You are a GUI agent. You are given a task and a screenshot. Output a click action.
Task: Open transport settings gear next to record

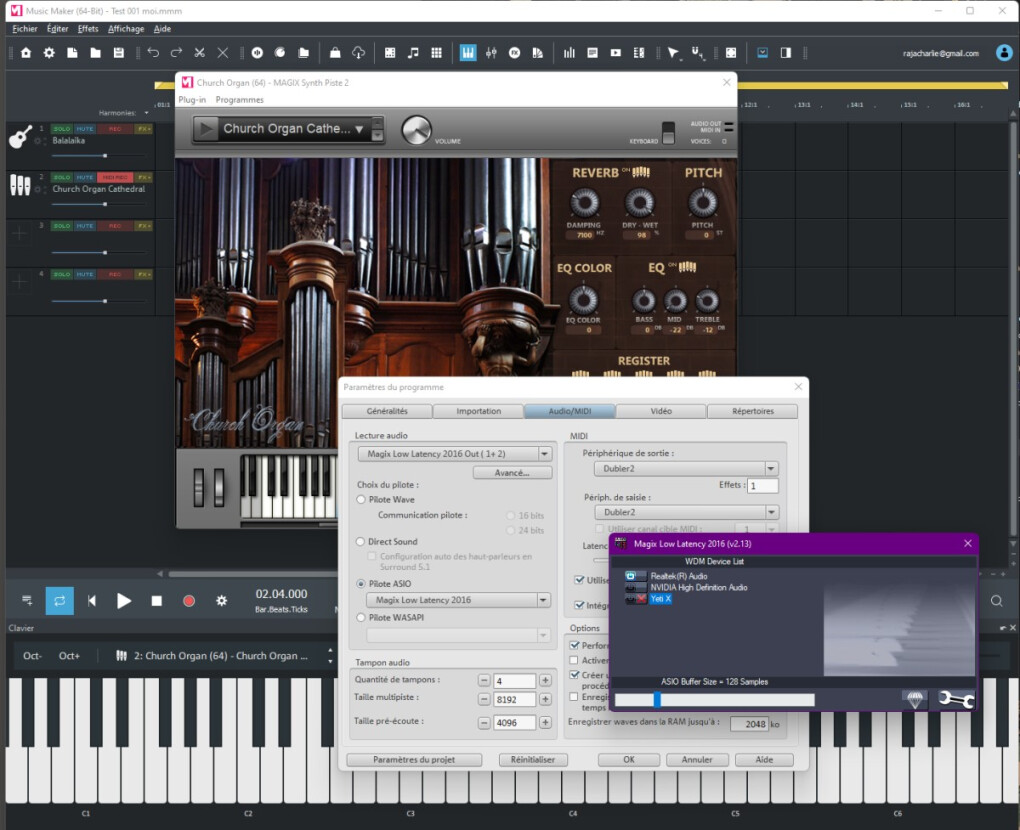click(x=221, y=600)
